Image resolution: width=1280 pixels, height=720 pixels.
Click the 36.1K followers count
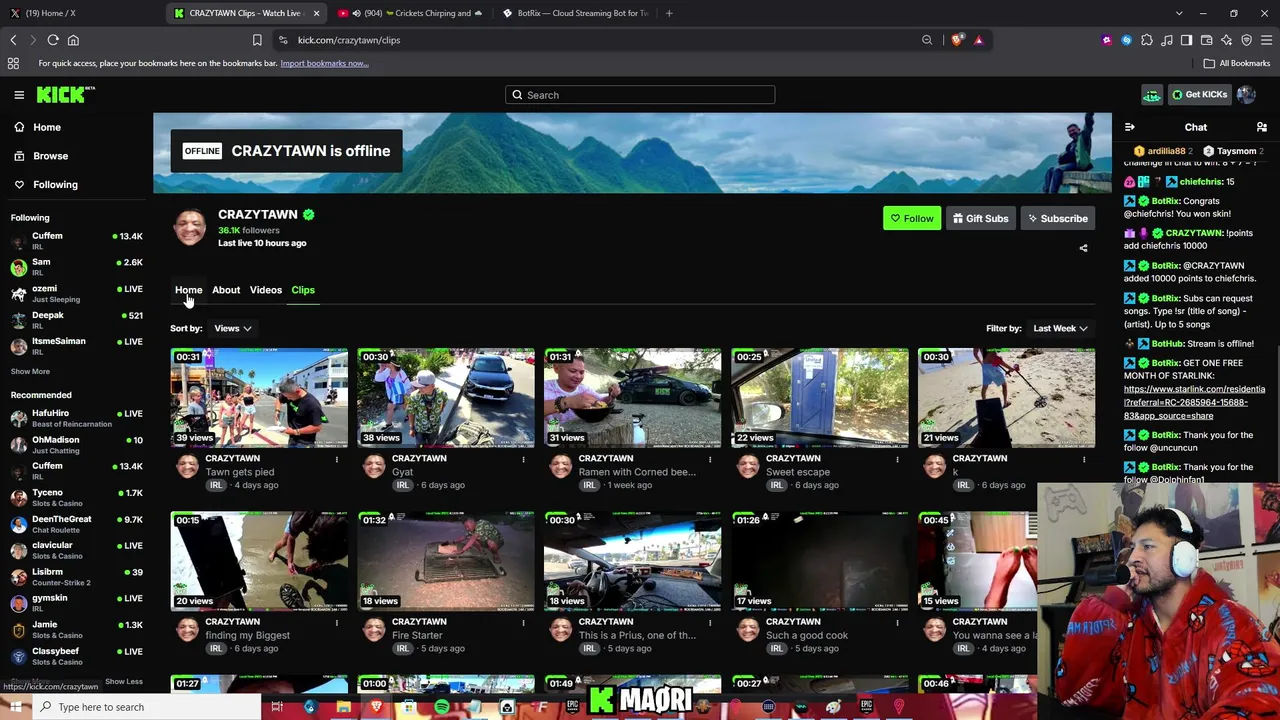pos(249,230)
